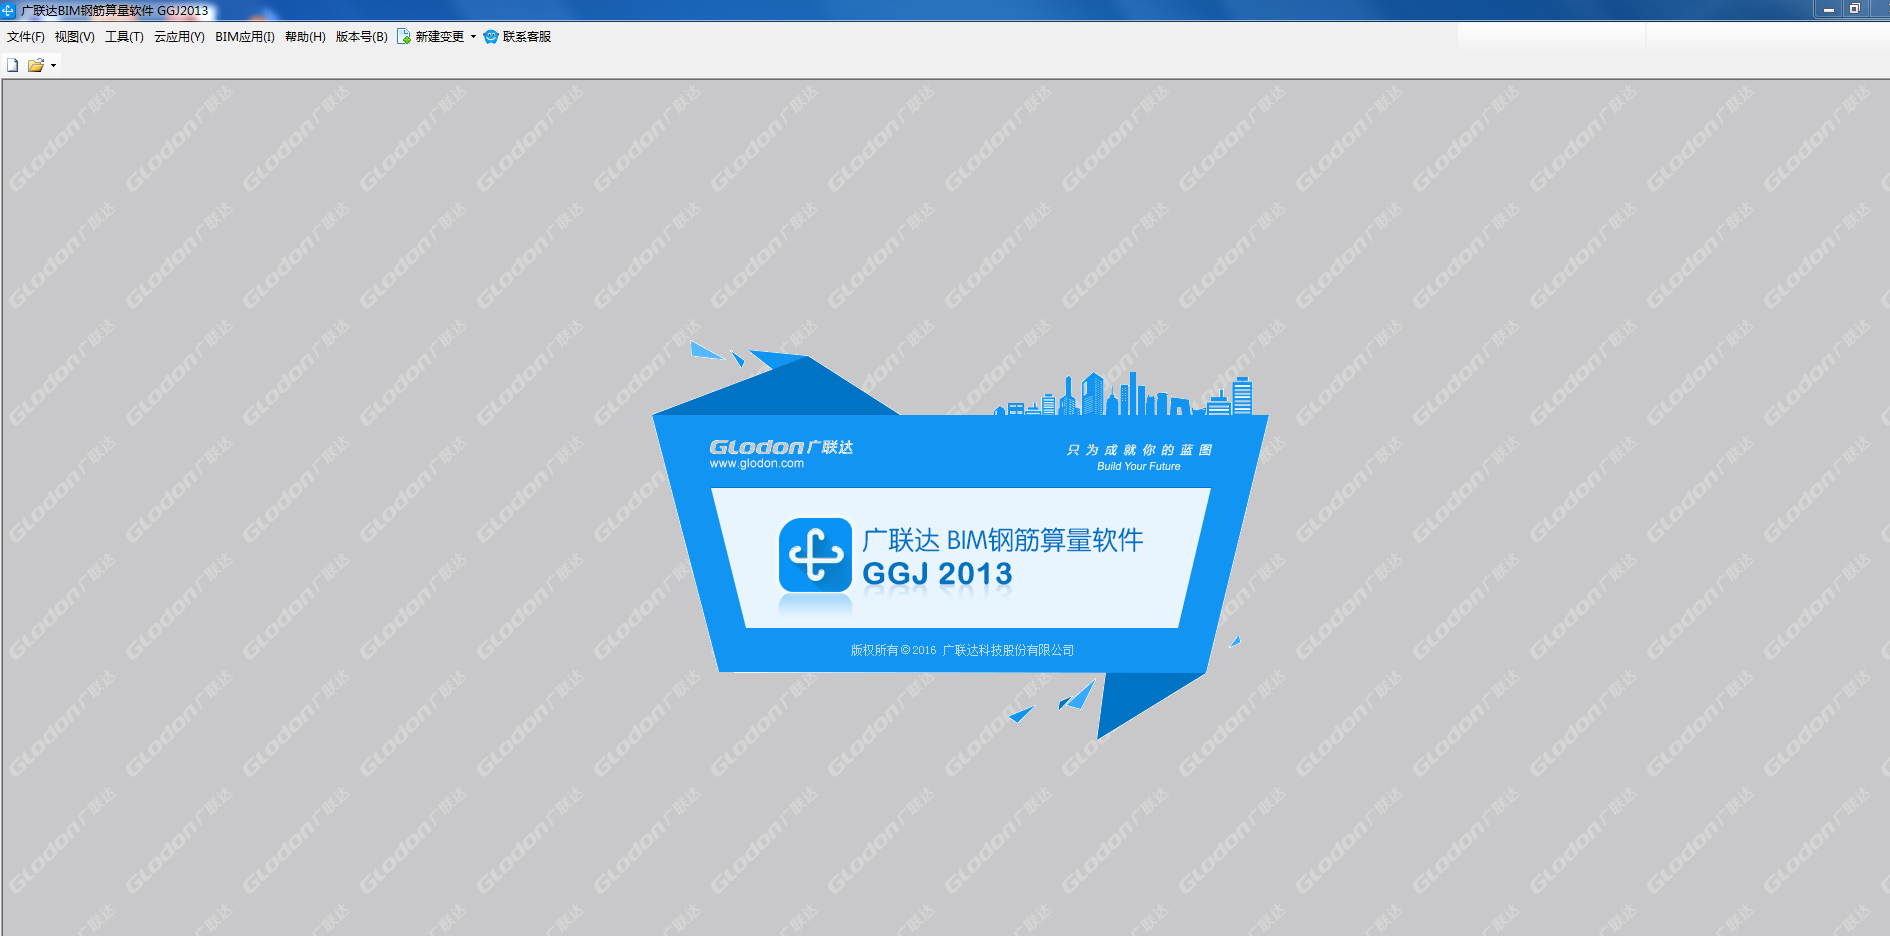Image resolution: width=1890 pixels, height=936 pixels.
Task: Restore down the GGJ2013 window
Action: pyautogui.click(x=1855, y=9)
